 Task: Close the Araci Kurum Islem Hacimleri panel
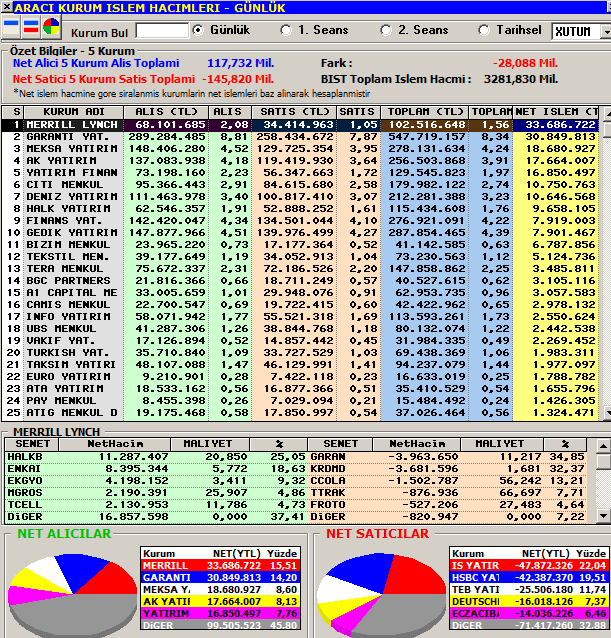point(7,7)
